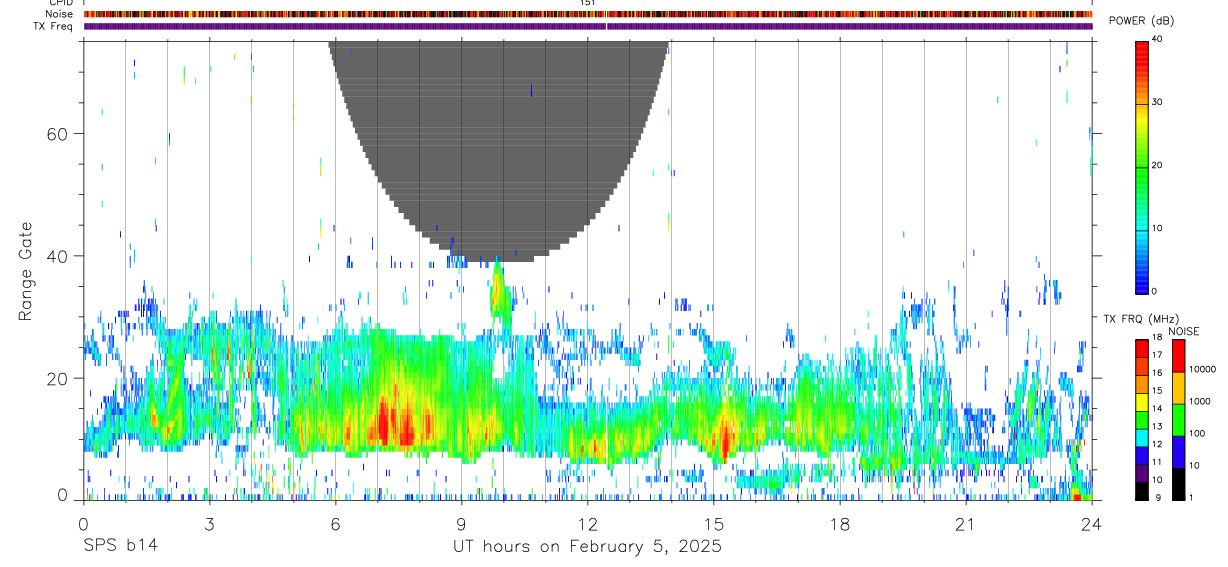The width and height of the screenshot is (1228, 567).
Task: Select the 0 label on POWER scale
Action: coord(1154,291)
